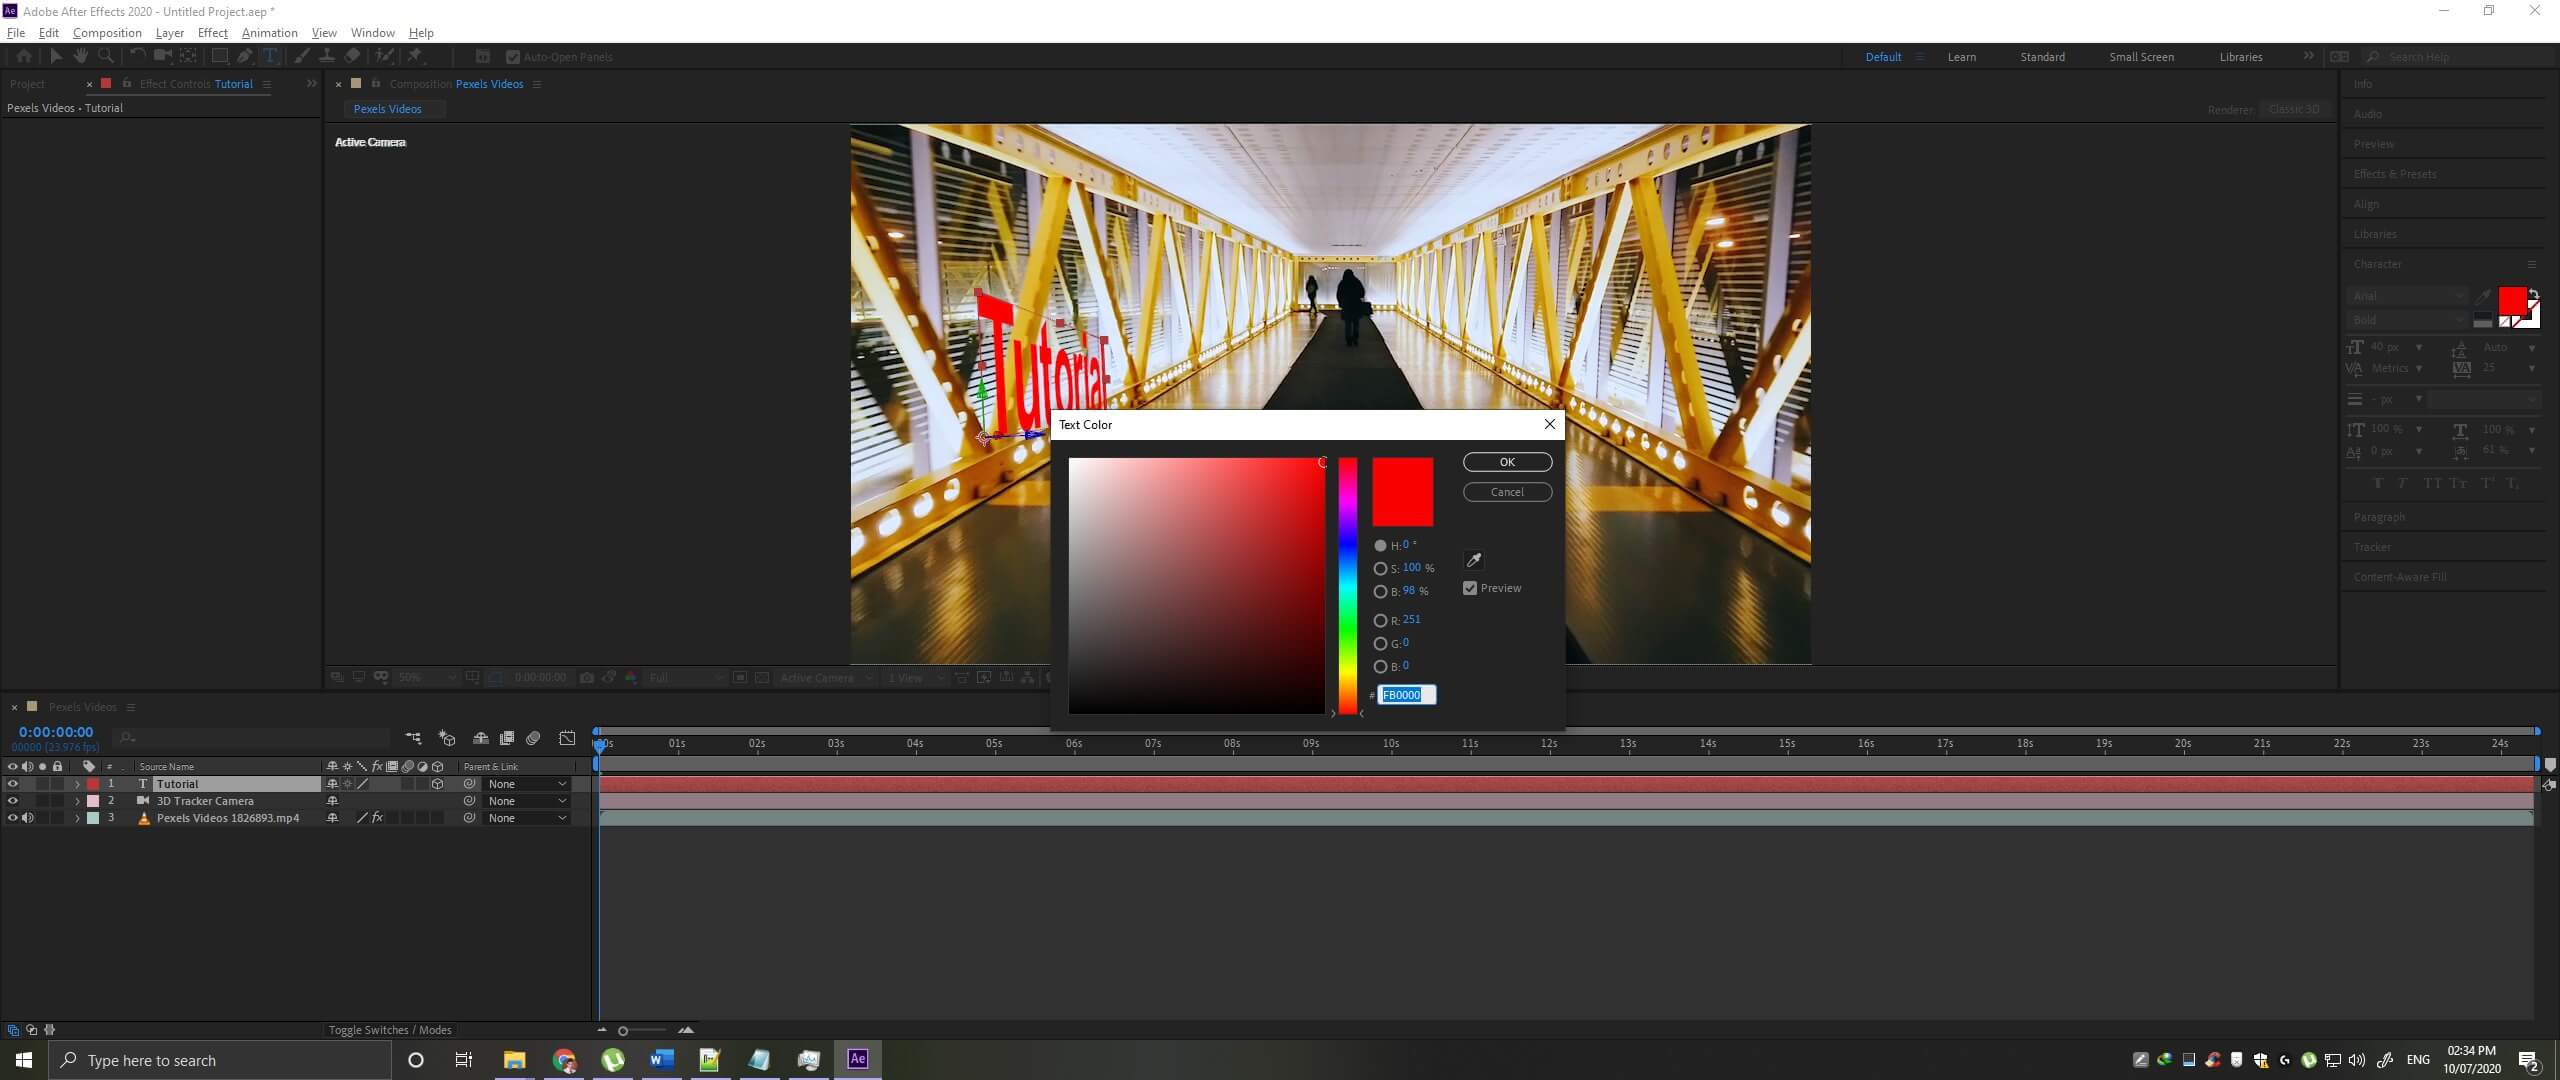Viewport: 2560px width, 1080px height.
Task: Click the vertical hue spectrum slider
Action: 1348,585
